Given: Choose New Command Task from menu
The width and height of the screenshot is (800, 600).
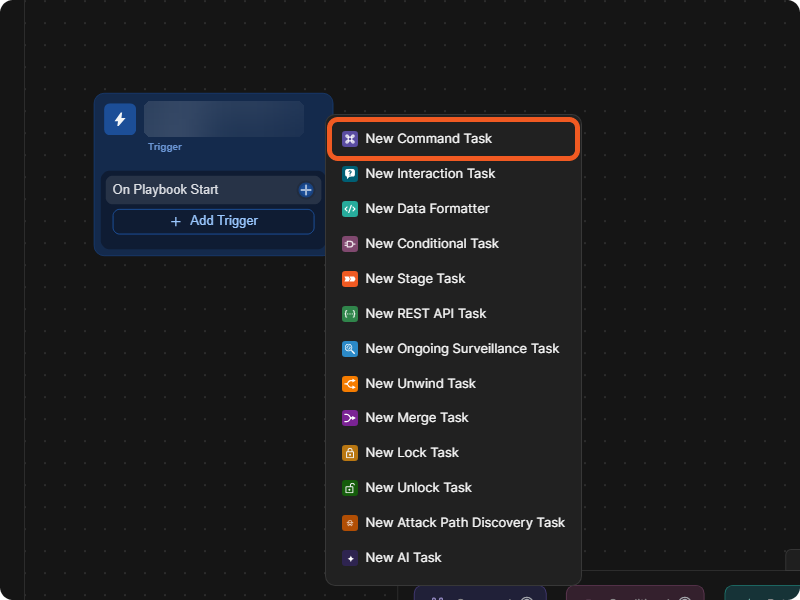Looking at the screenshot, I should [453, 139].
